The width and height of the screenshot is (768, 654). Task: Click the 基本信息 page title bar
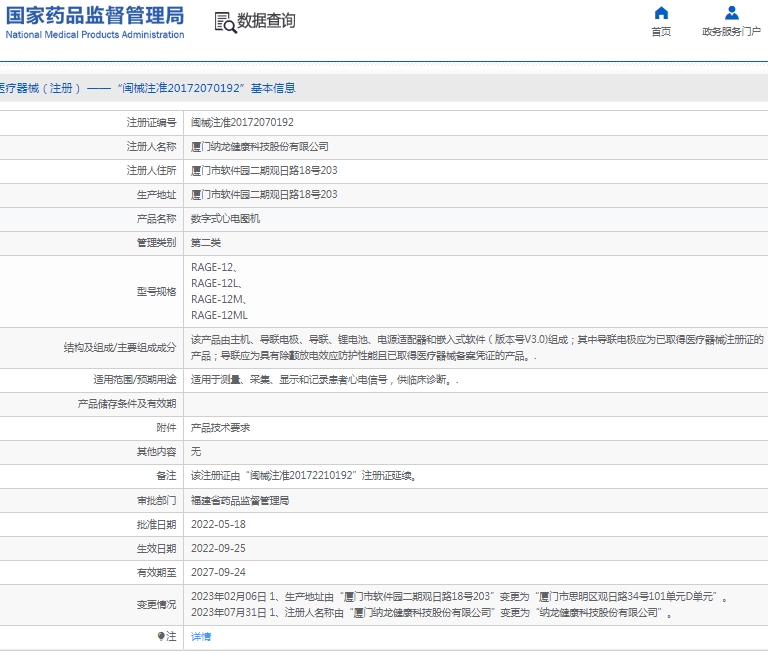(x=384, y=88)
